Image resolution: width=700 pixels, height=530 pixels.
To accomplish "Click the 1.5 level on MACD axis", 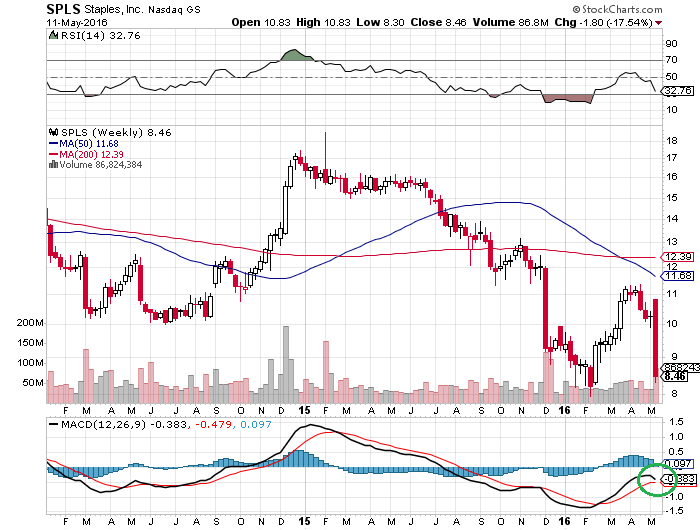I will pyautogui.click(x=676, y=422).
